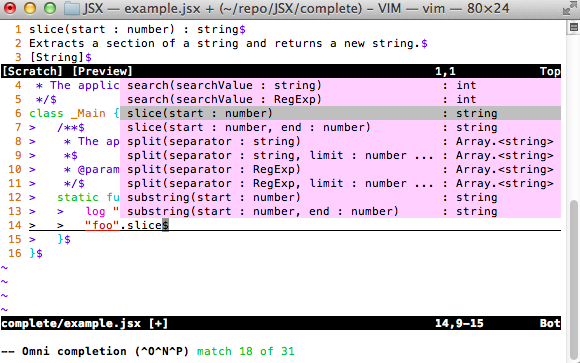The height and width of the screenshot is (363, 580).
Task: Click the fullscreen arrows icon in title bar
Action: pyautogui.click(x=569, y=9)
